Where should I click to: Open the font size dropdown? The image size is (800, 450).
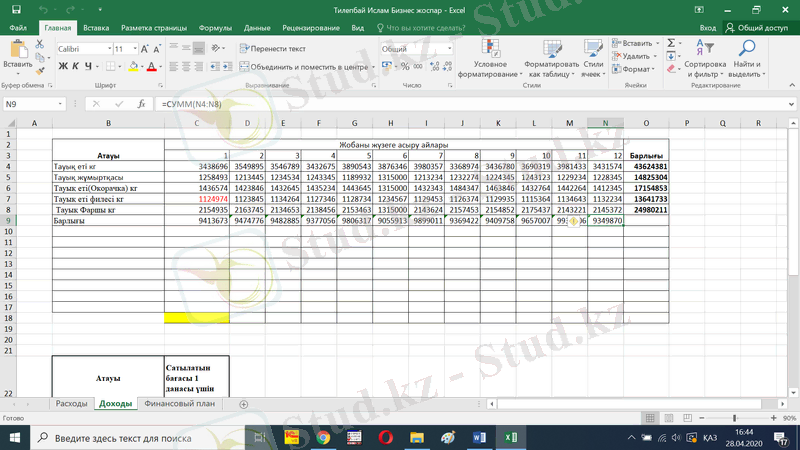pos(134,49)
